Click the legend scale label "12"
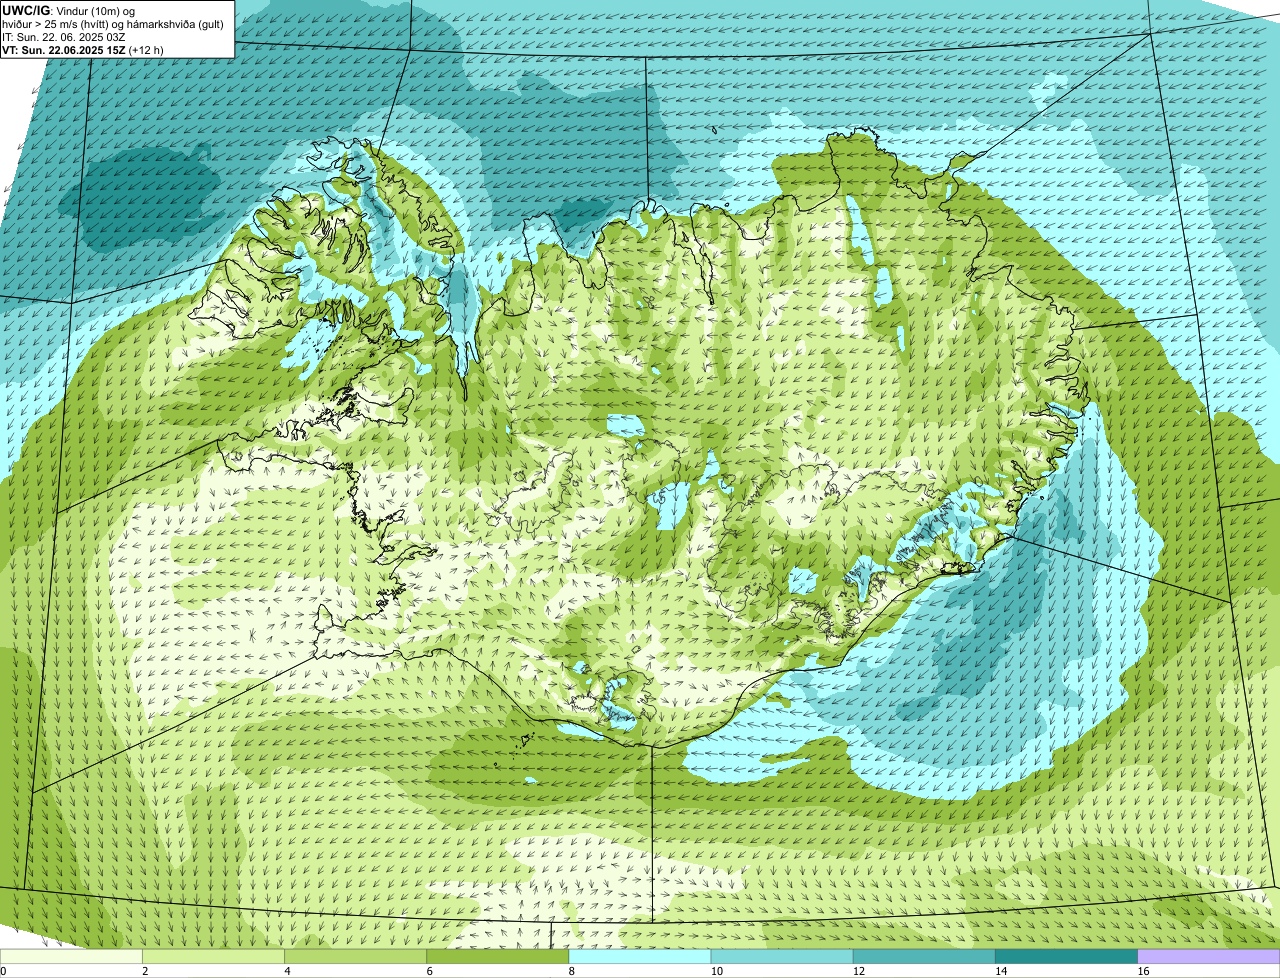Viewport: 1280px width, 978px height. click(858, 971)
